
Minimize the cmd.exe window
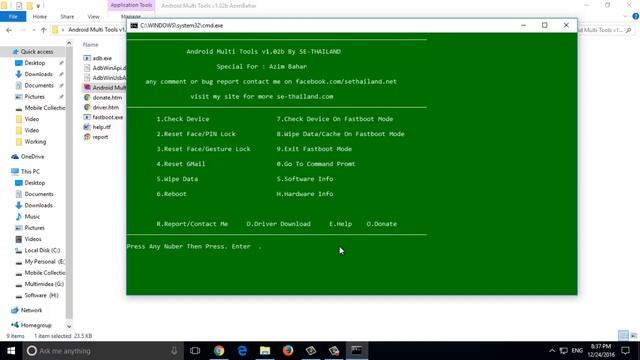(x=523, y=25)
